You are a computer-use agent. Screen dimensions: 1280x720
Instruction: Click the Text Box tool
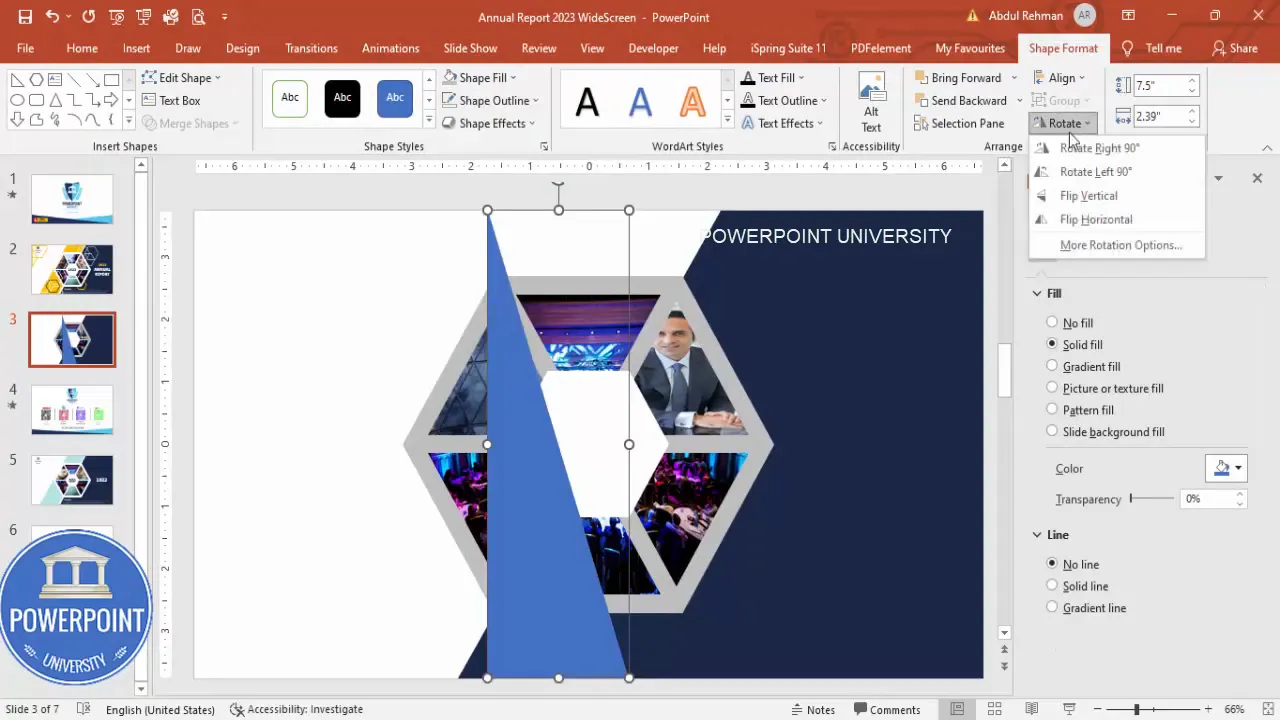[171, 100]
